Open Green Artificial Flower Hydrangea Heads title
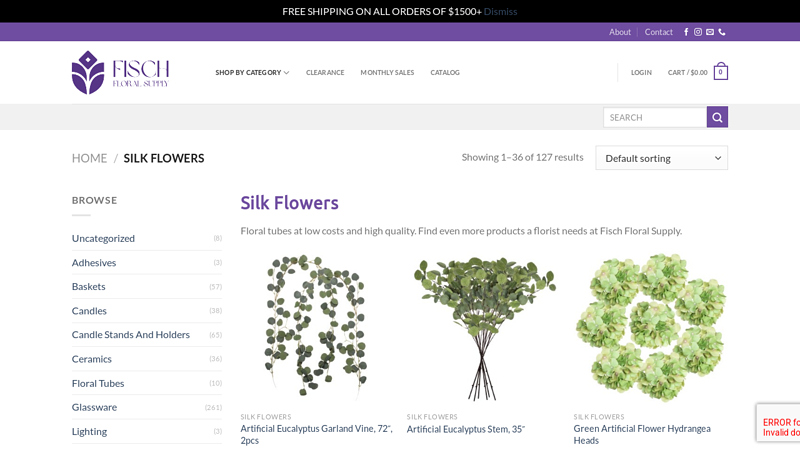Viewport: 800px width, 450px height. (x=642, y=435)
